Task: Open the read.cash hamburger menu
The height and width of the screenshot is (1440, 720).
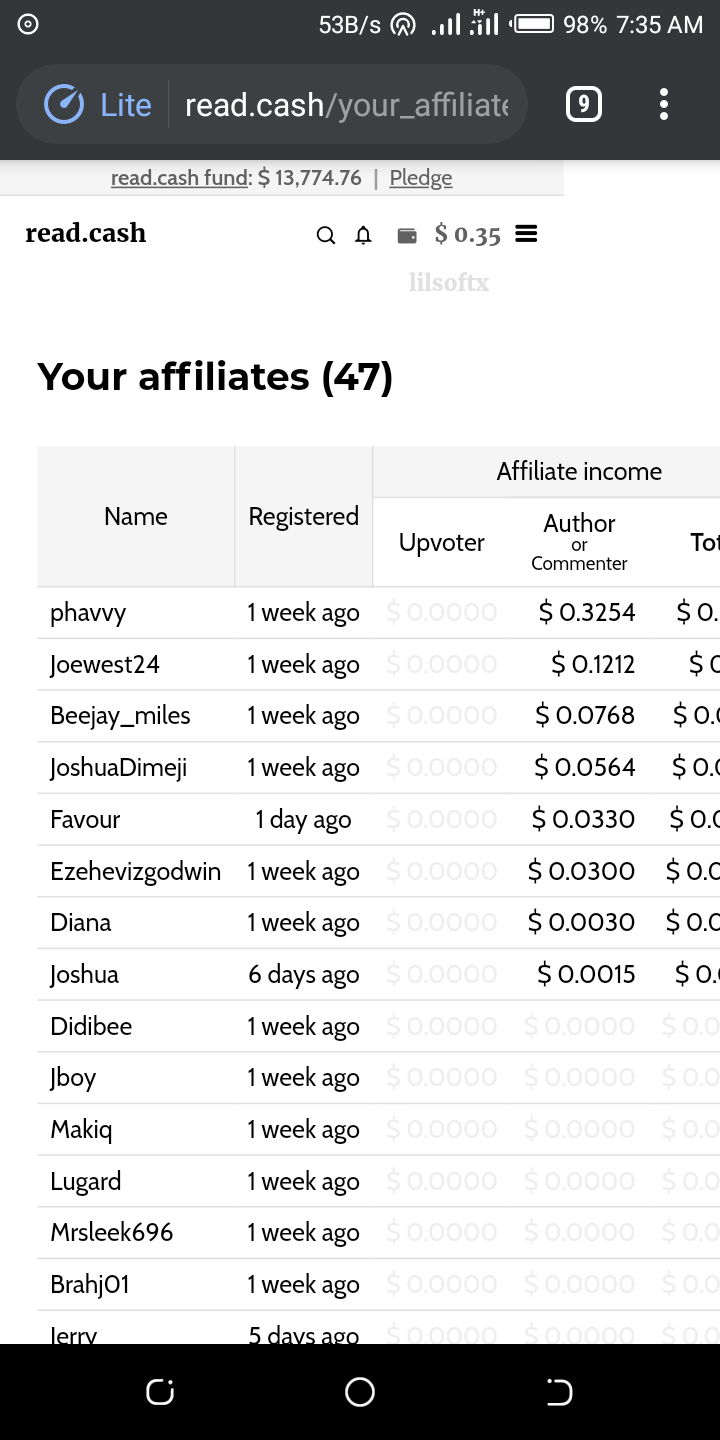Action: coord(526,234)
